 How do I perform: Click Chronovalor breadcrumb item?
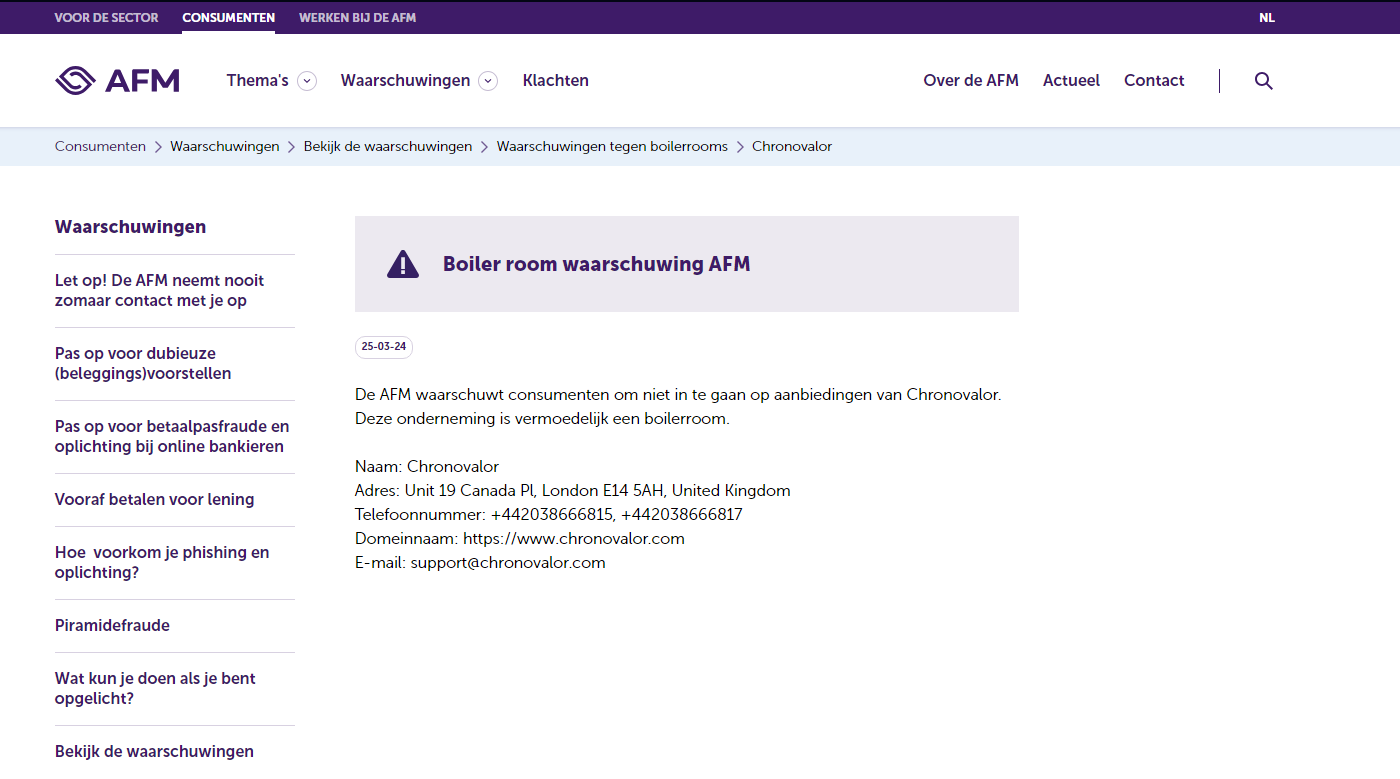(792, 147)
